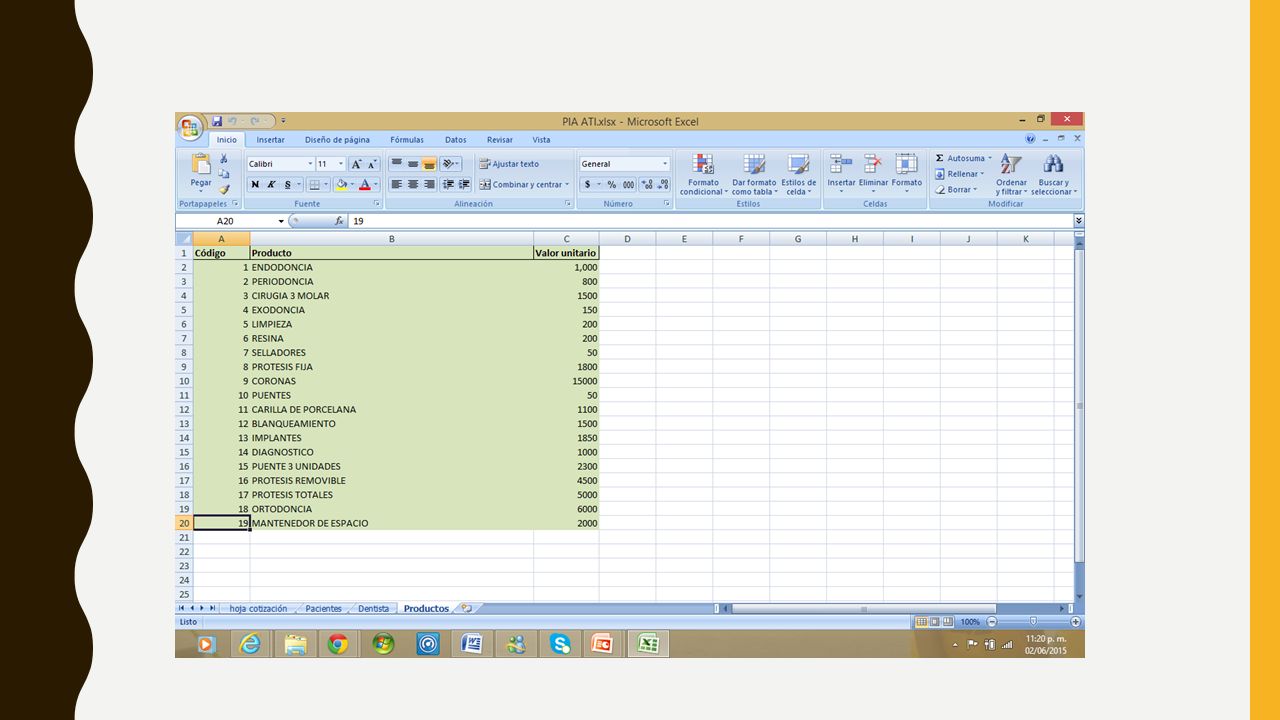Click the Cut scissors icon

(x=224, y=159)
